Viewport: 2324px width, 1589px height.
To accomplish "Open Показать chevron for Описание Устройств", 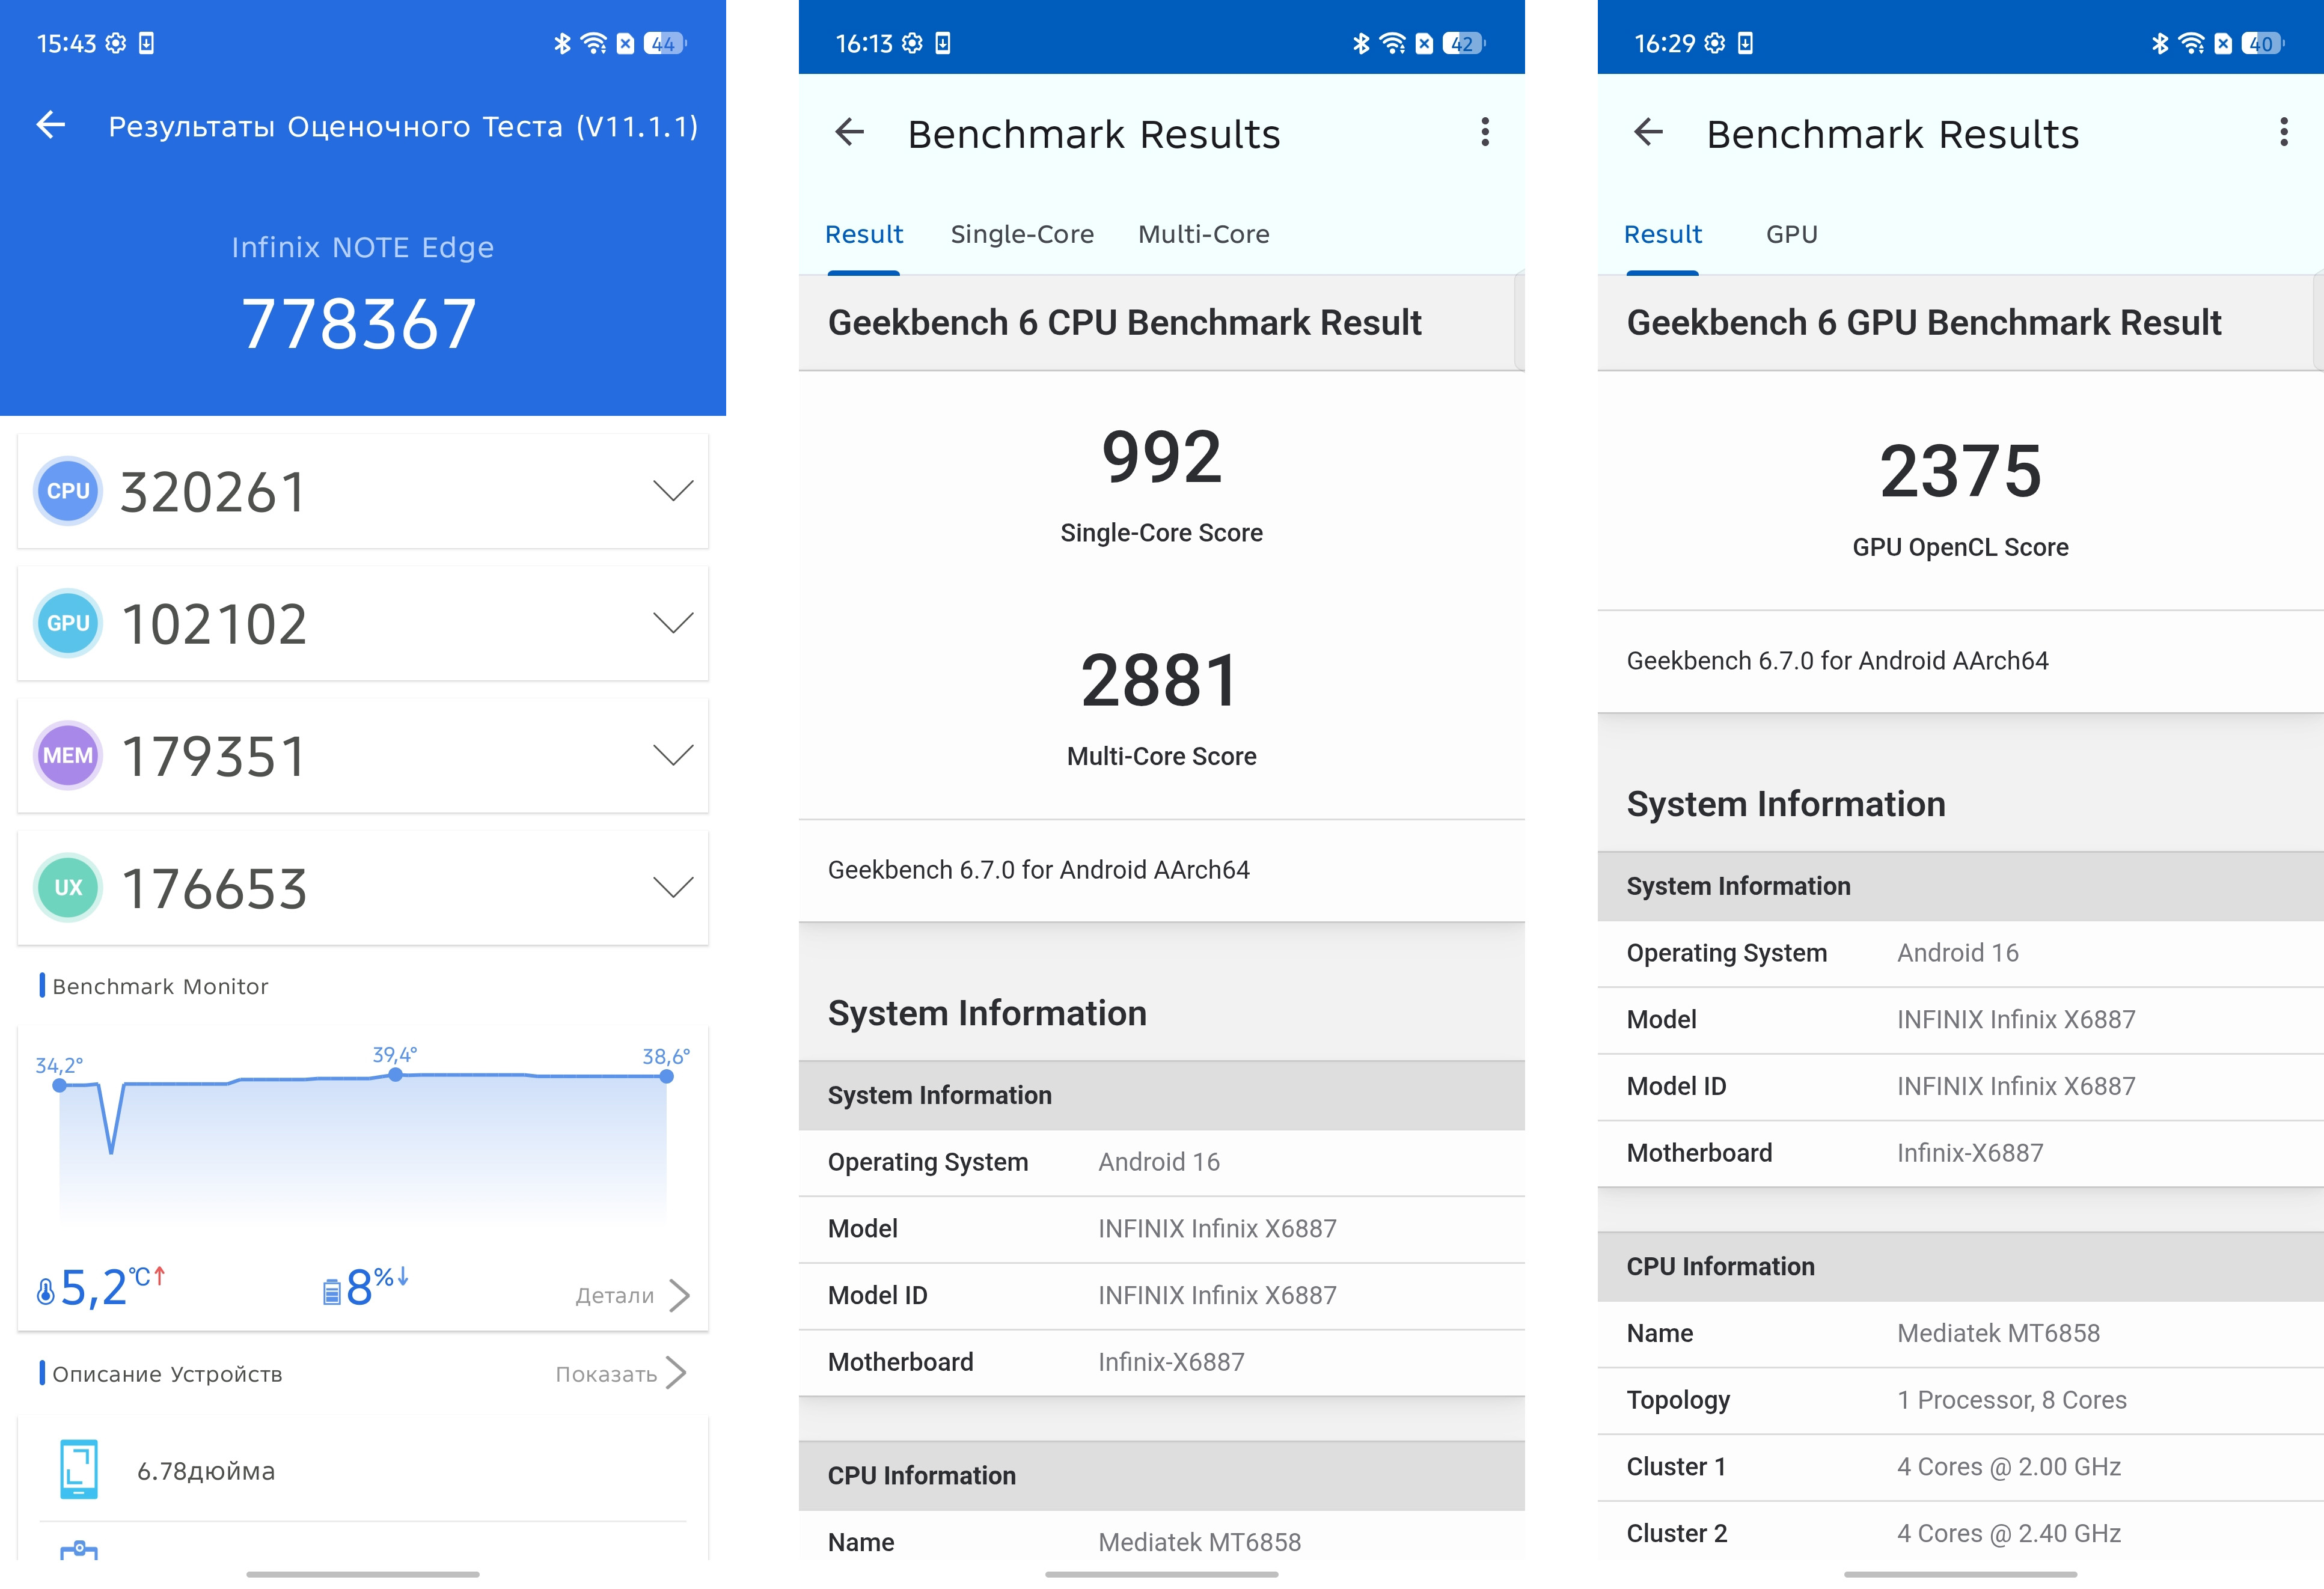I will point(677,1373).
